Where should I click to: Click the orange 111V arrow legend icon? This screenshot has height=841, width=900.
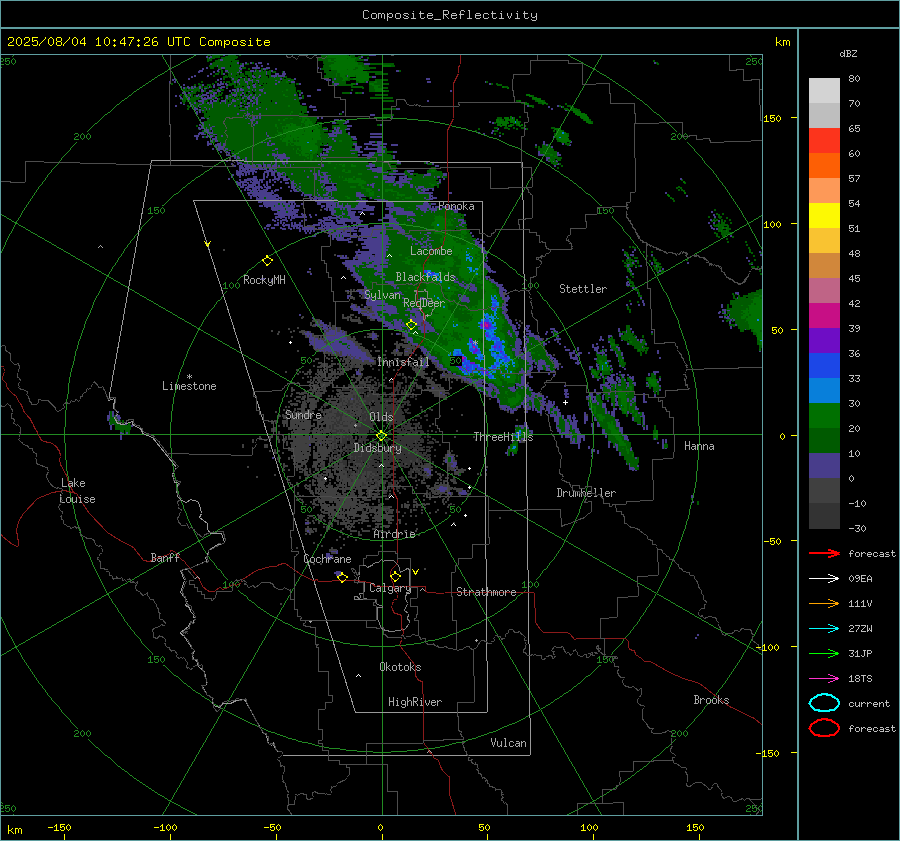pyautogui.click(x=824, y=603)
